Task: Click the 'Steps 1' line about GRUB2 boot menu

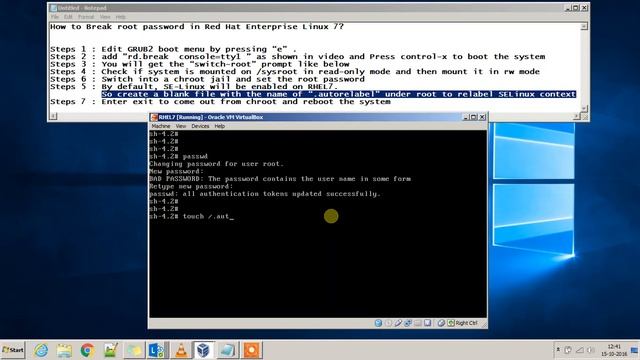Action: [173, 49]
